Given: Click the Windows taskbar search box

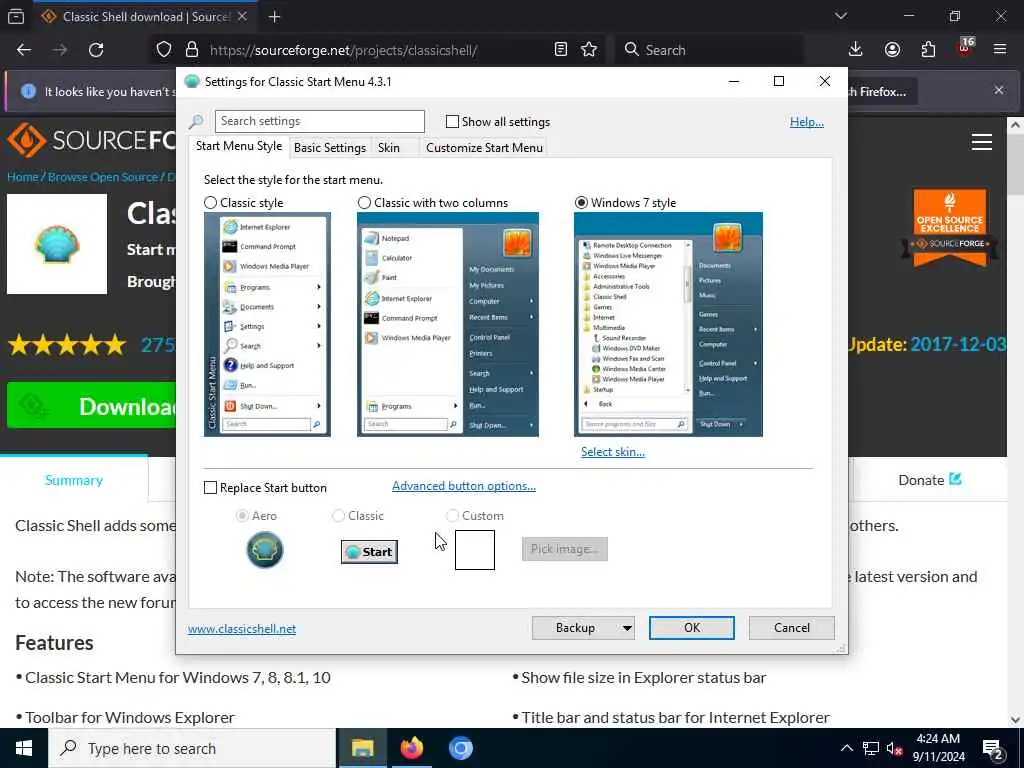Looking at the screenshot, I should [192, 748].
